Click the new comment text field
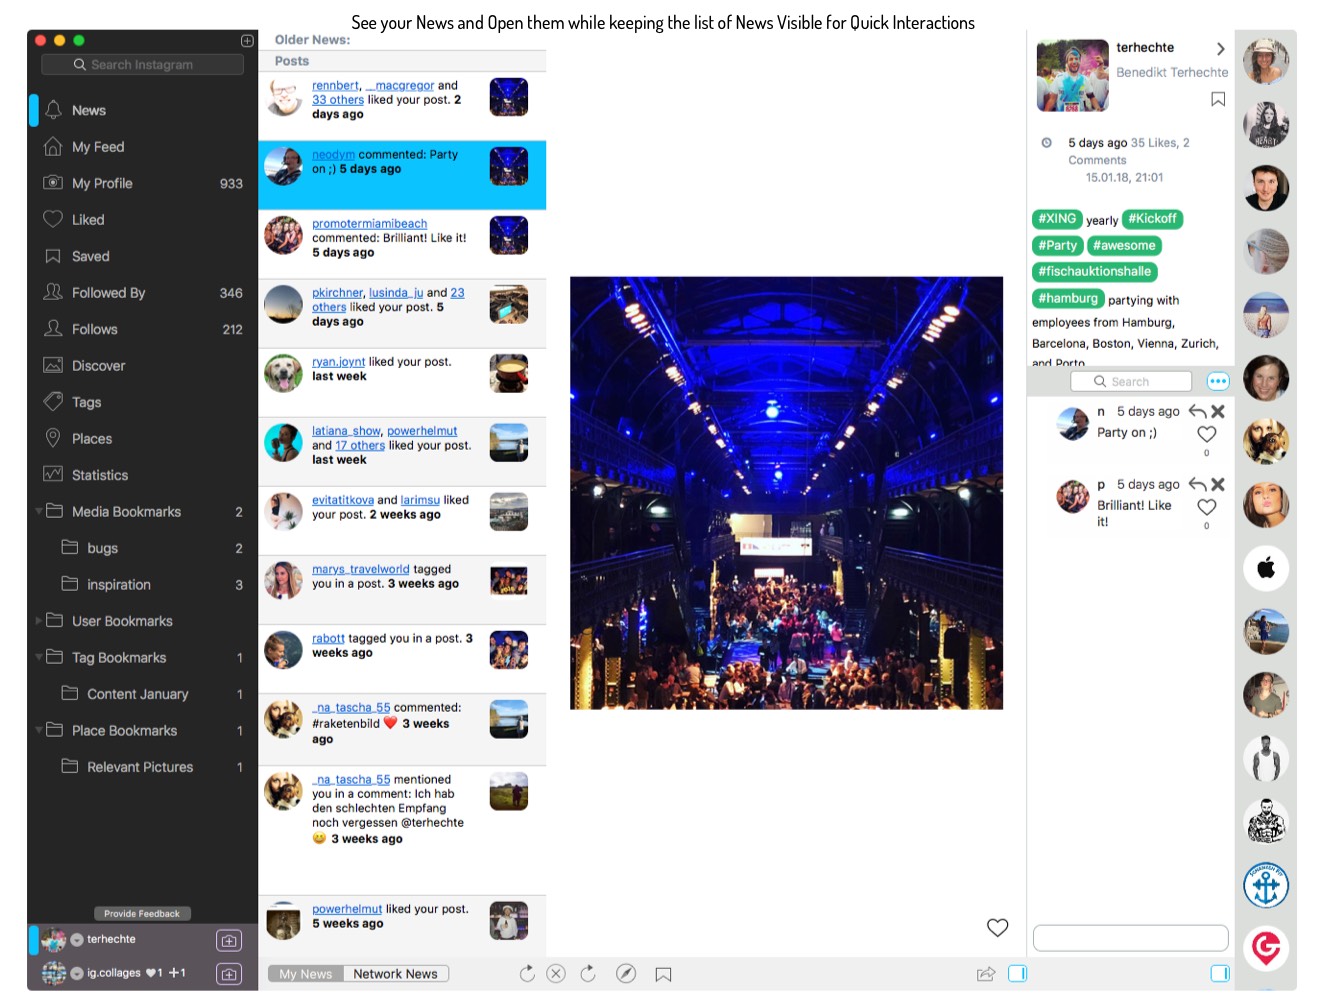 [x=1130, y=938]
